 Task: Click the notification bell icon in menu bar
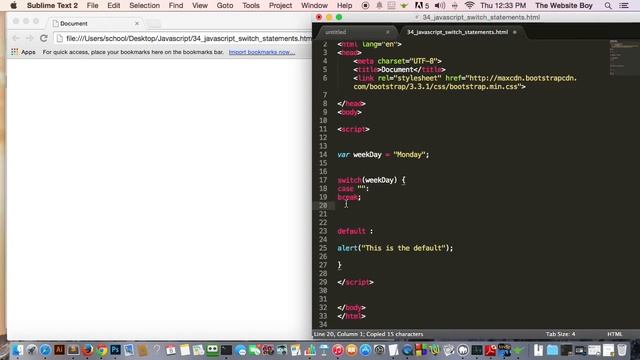[x=379, y=5]
